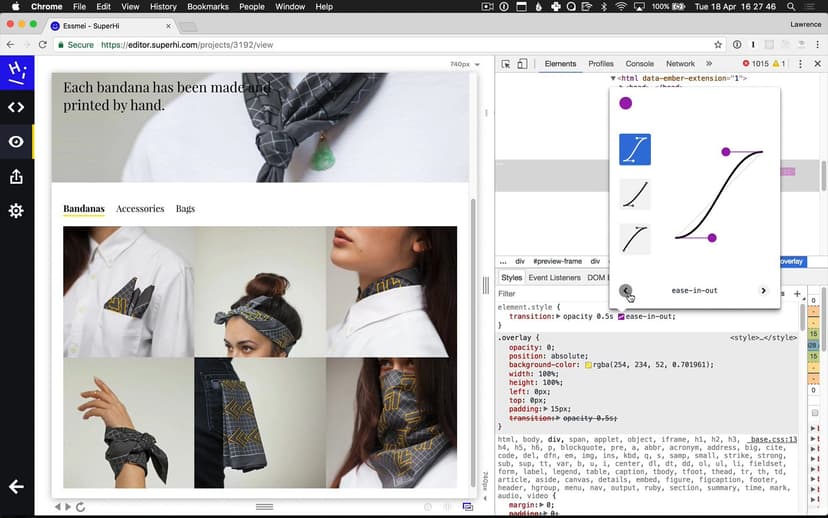Click the purple ease-in-out timing swatch
Screen dimensions: 828x518
pyautogui.click(x=621, y=317)
